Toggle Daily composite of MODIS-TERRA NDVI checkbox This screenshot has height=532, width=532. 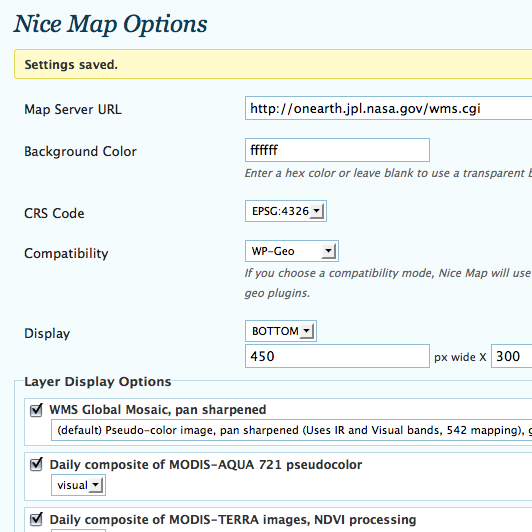click(36, 519)
